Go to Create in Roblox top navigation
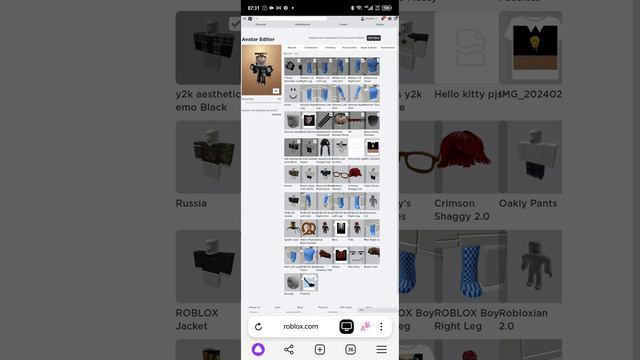The width and height of the screenshot is (640, 360). coord(343,24)
